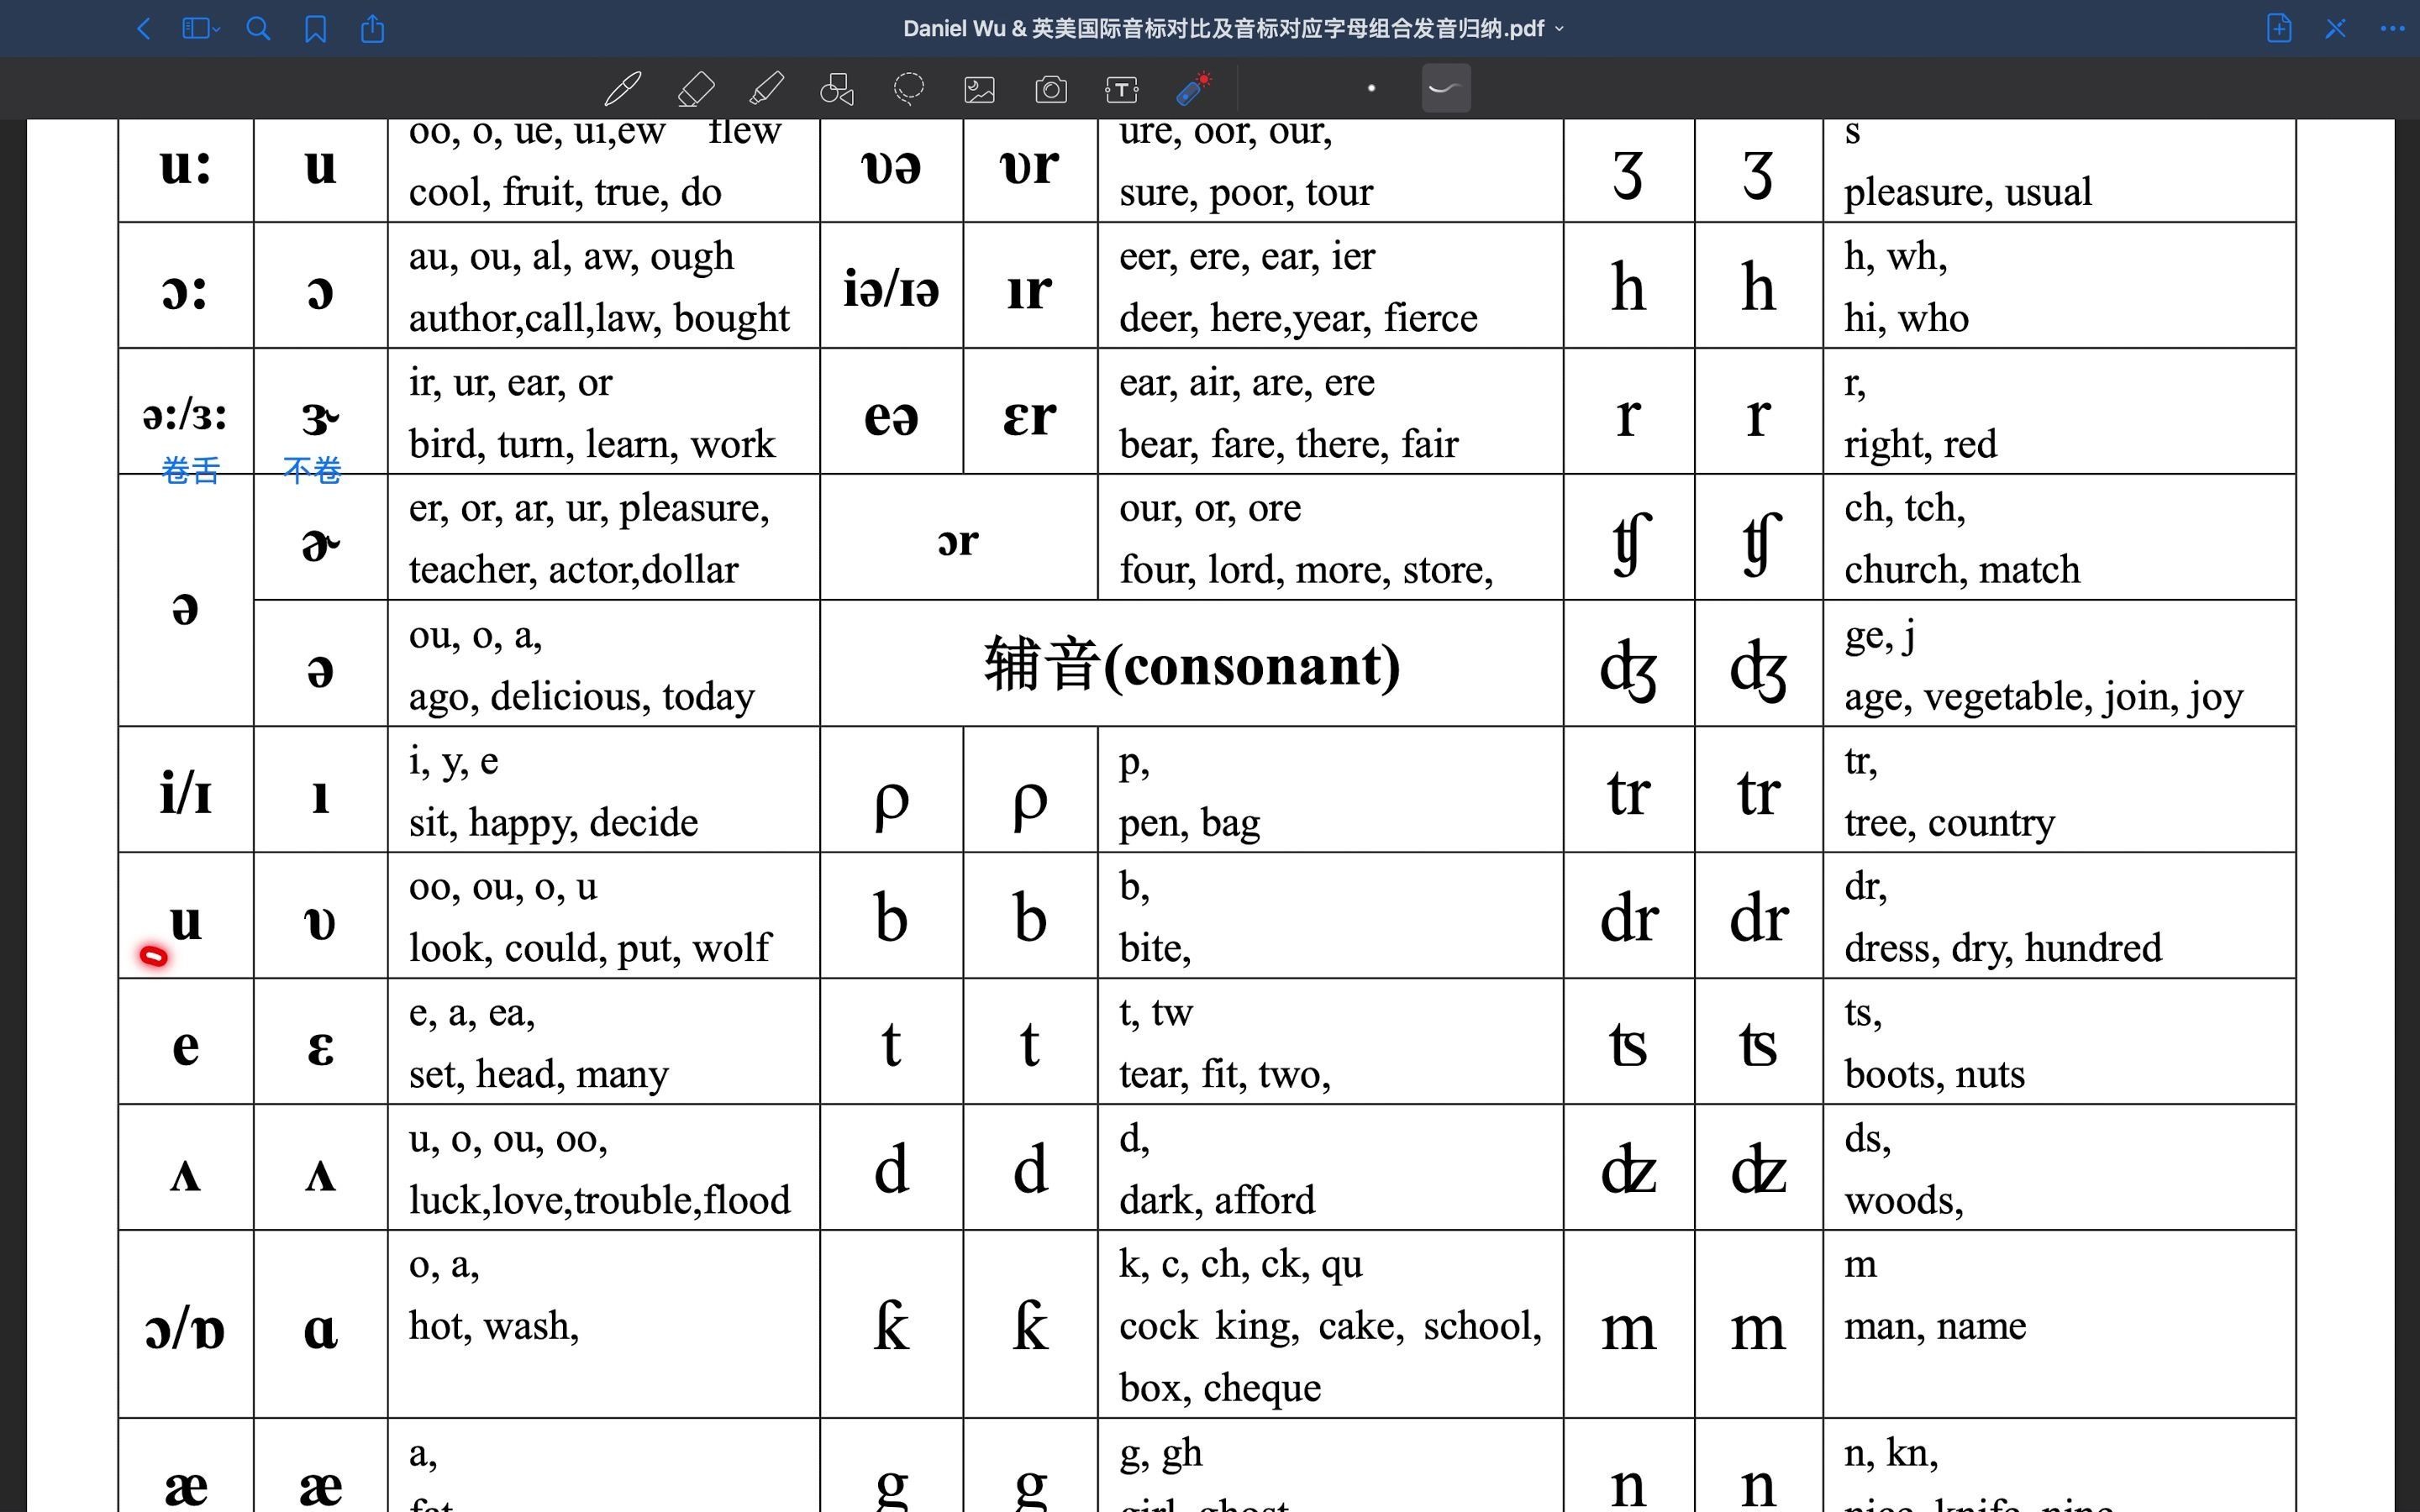Click the text 'bird, turn, learn, work'

tap(592, 444)
